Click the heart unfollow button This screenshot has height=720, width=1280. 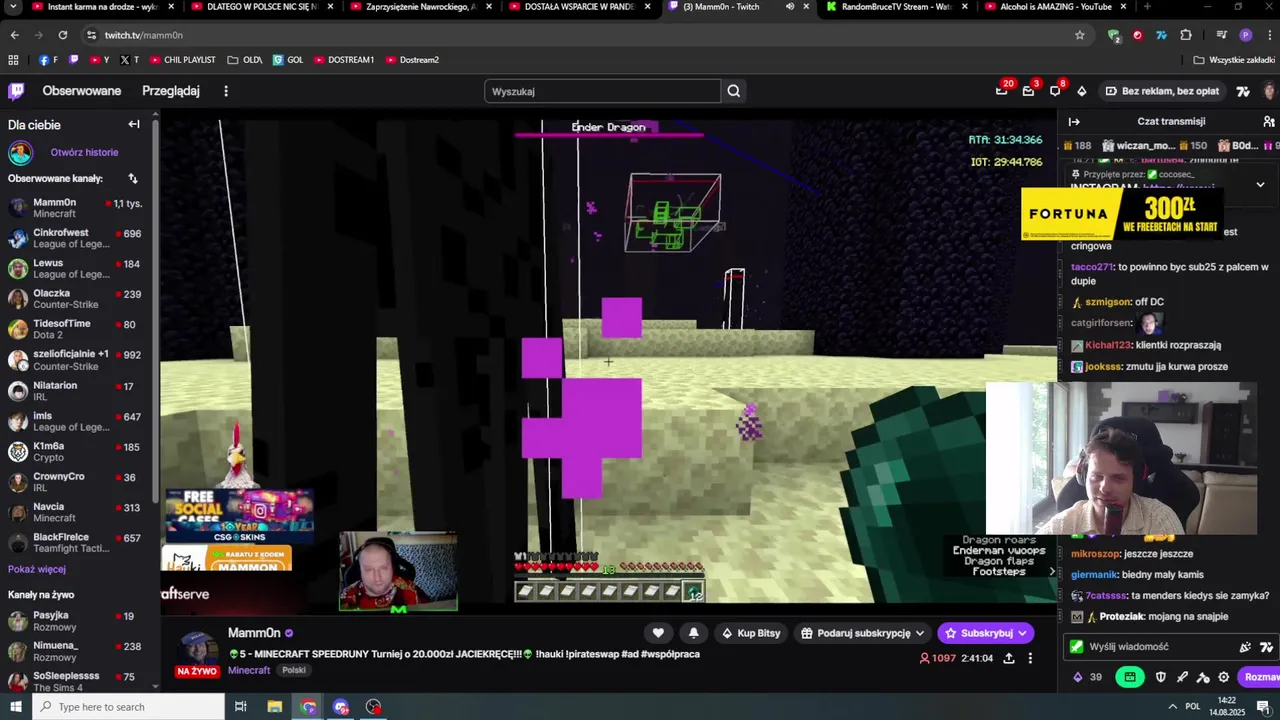(658, 633)
